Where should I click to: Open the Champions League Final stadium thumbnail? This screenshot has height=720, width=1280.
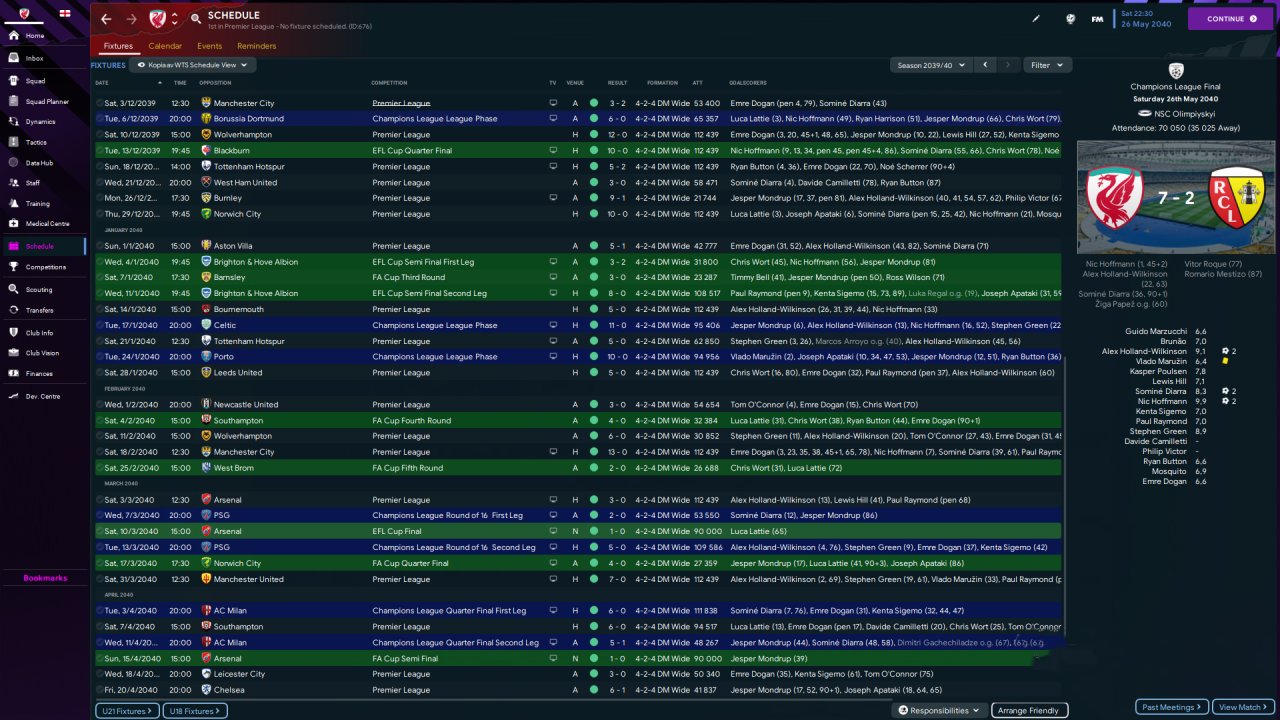click(1176, 197)
